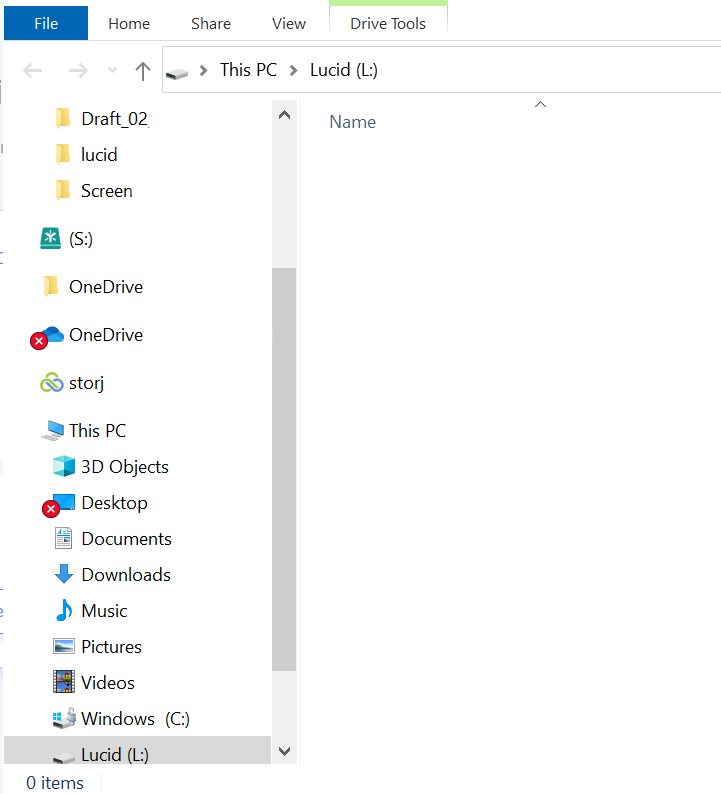Open 3D Objects in sidebar

pyautogui.click(x=125, y=467)
